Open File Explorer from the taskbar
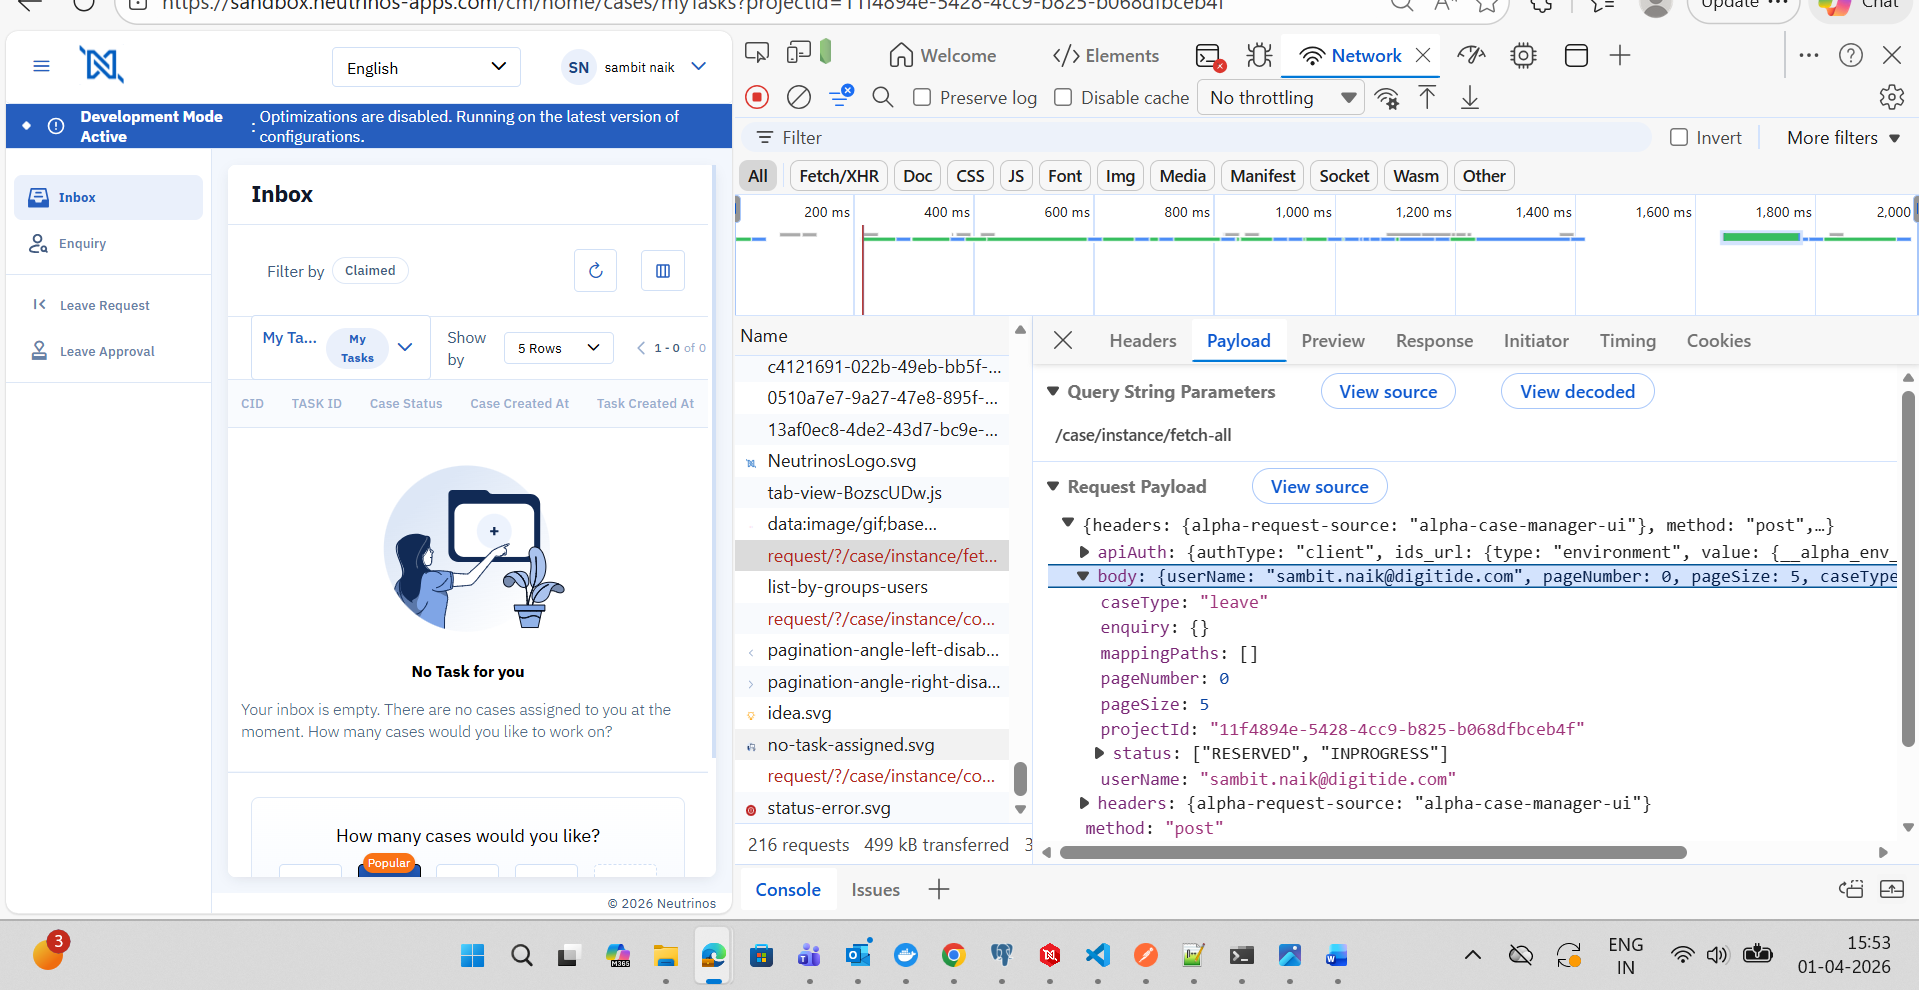 [666, 955]
